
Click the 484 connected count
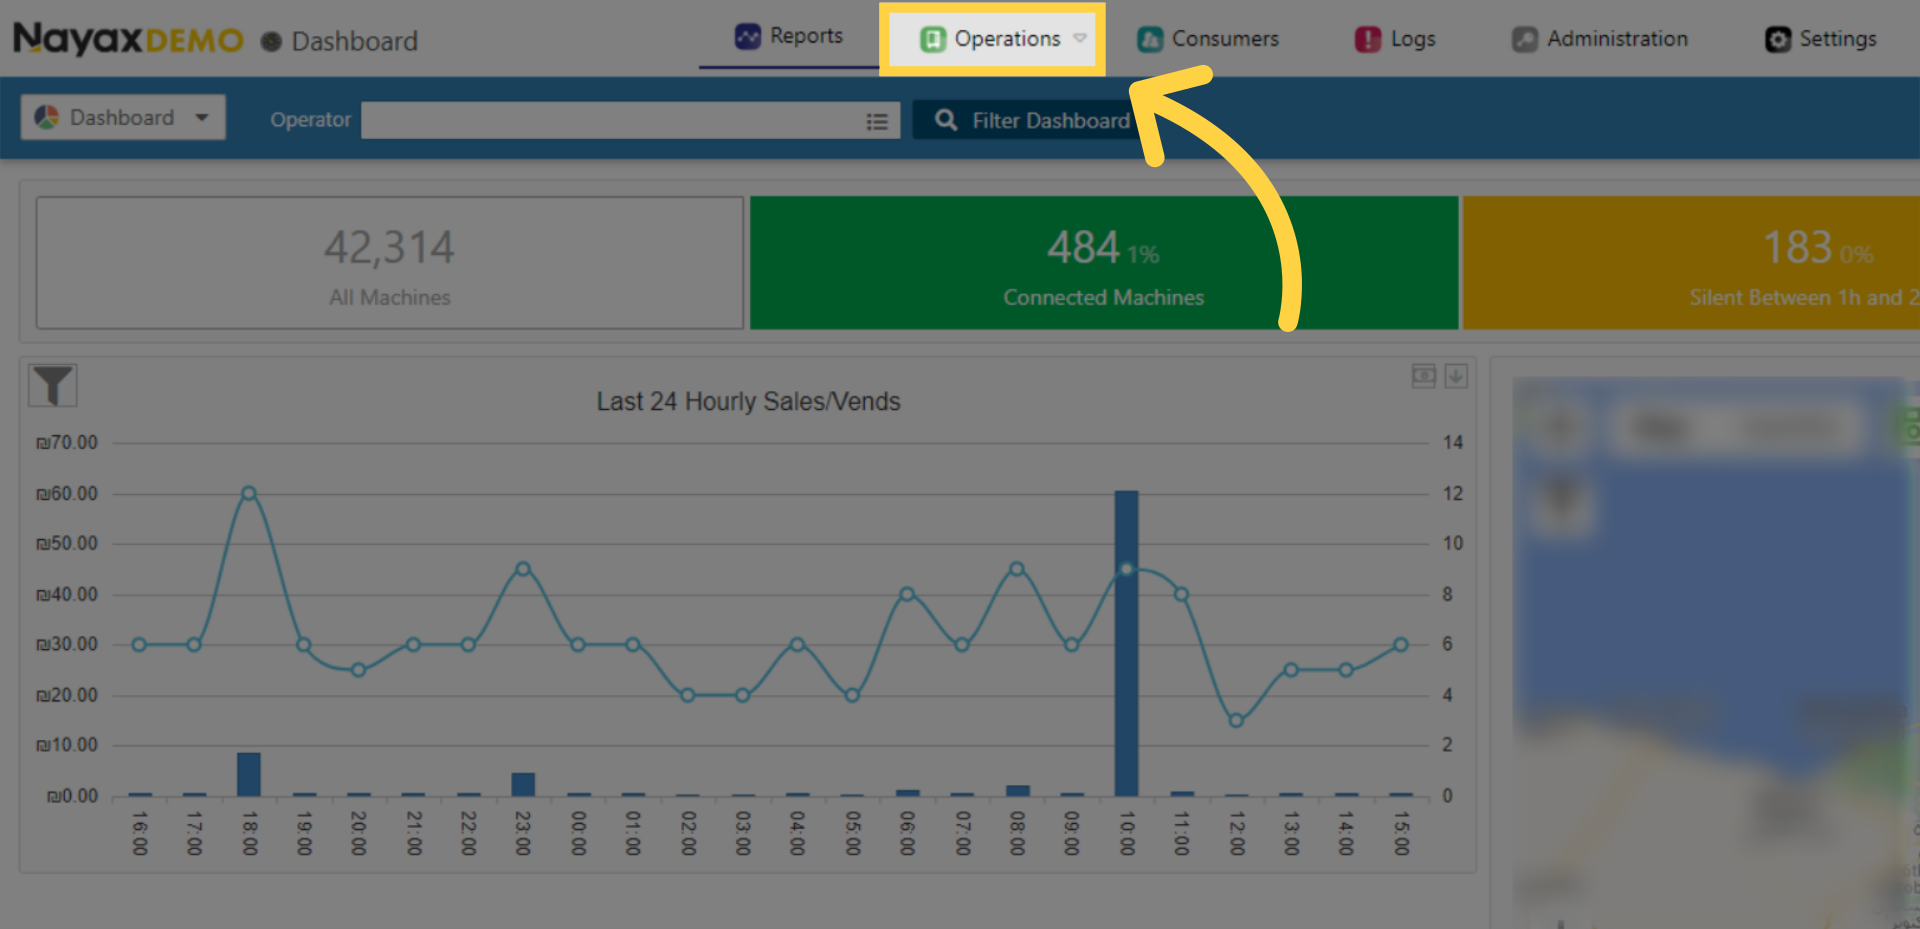(1083, 247)
